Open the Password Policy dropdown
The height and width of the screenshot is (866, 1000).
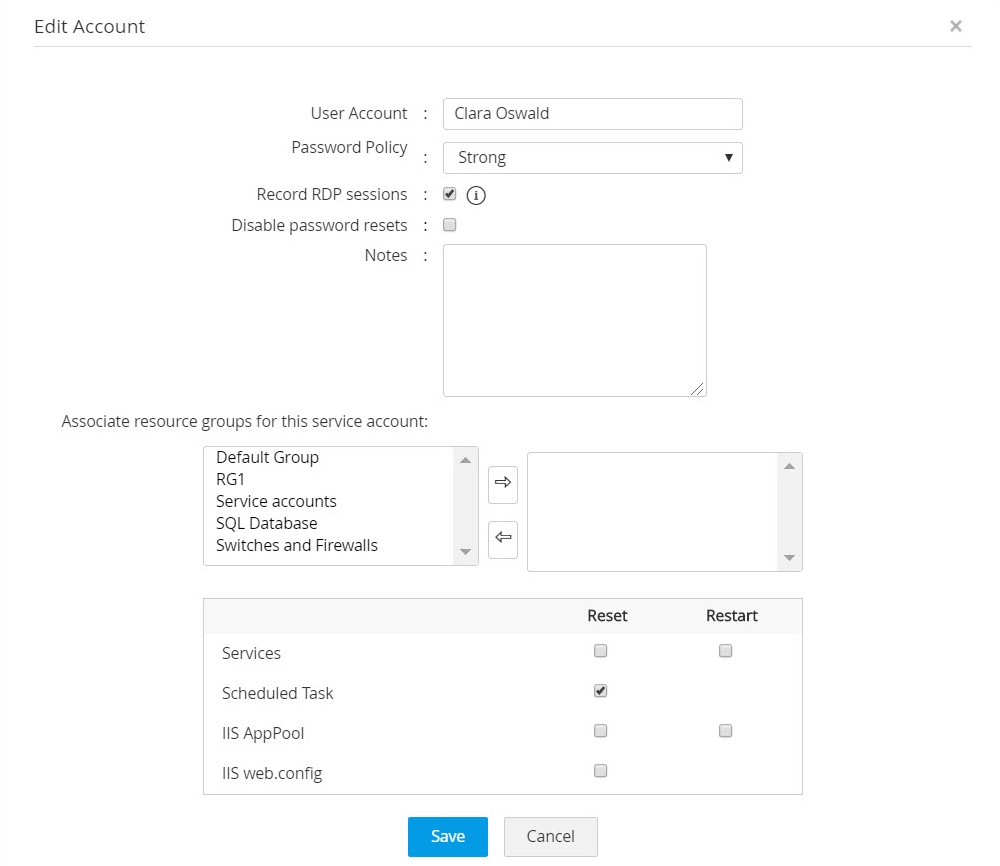click(592, 158)
